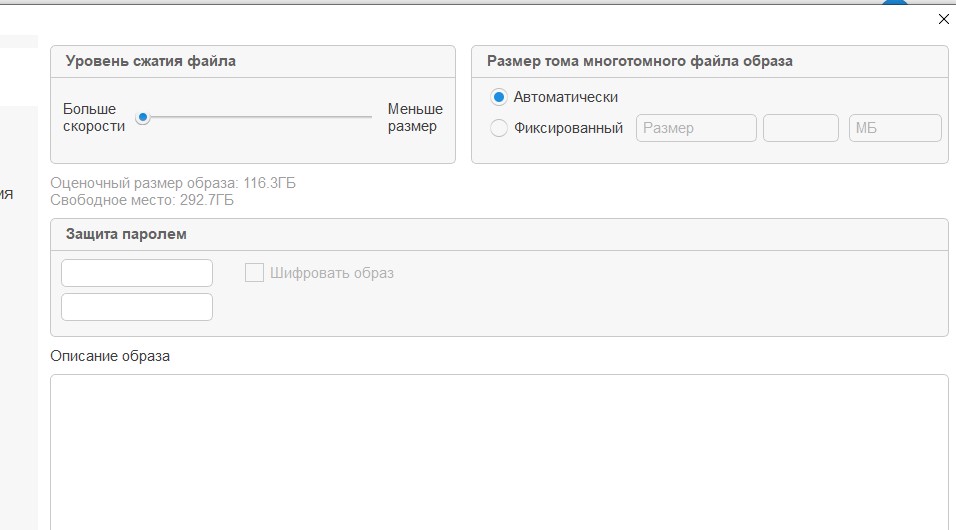Click the Размер тома многотомного файла образа header
The height and width of the screenshot is (530, 956).
(x=640, y=61)
